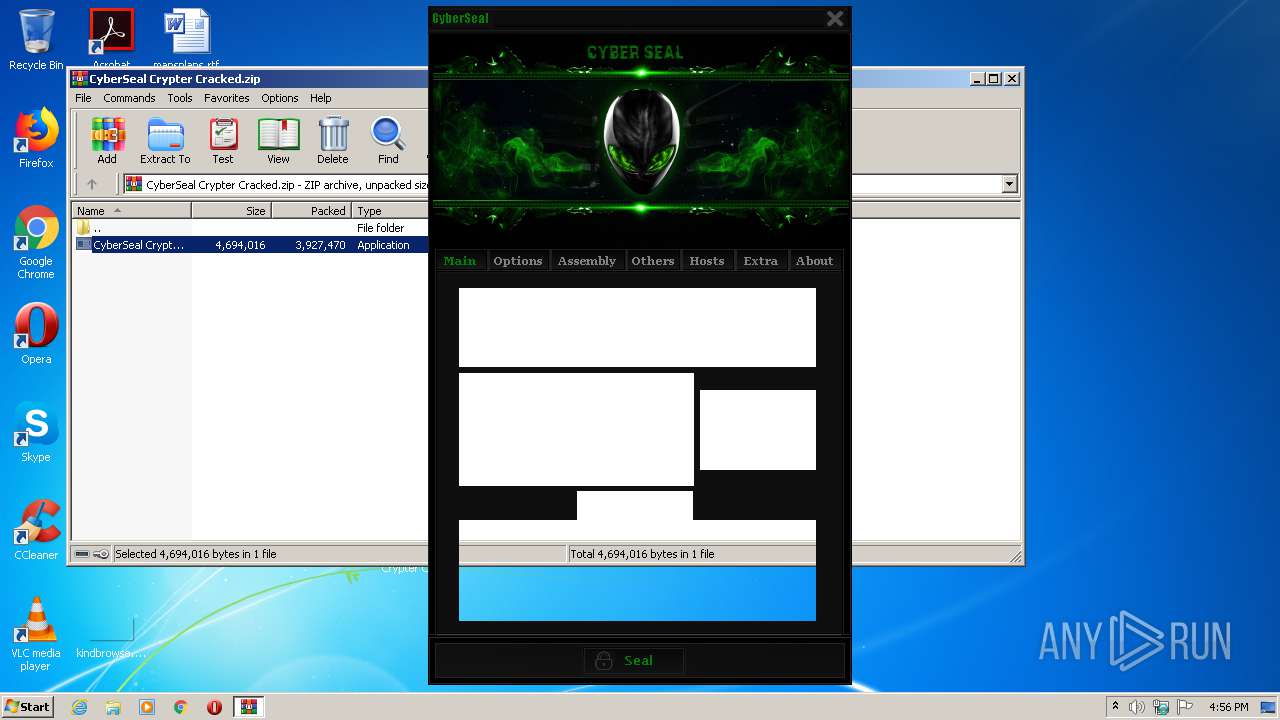1280x720 pixels.
Task: Switch to the Options tab in CyberSeal
Action: pos(518,261)
